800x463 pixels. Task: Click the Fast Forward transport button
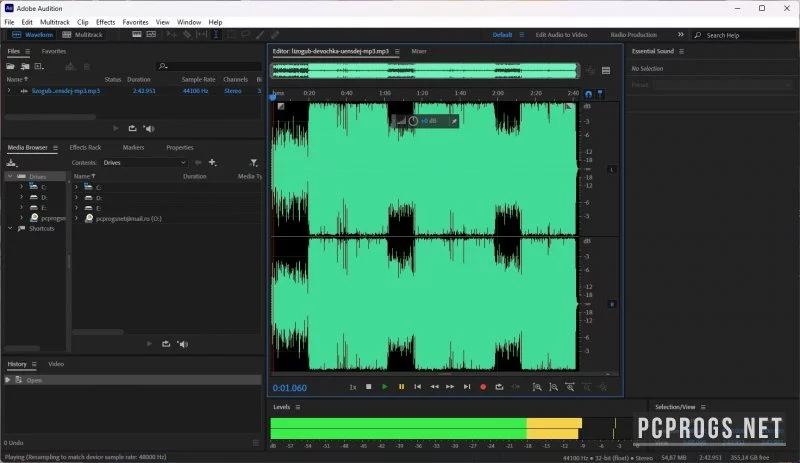pyautogui.click(x=450, y=387)
